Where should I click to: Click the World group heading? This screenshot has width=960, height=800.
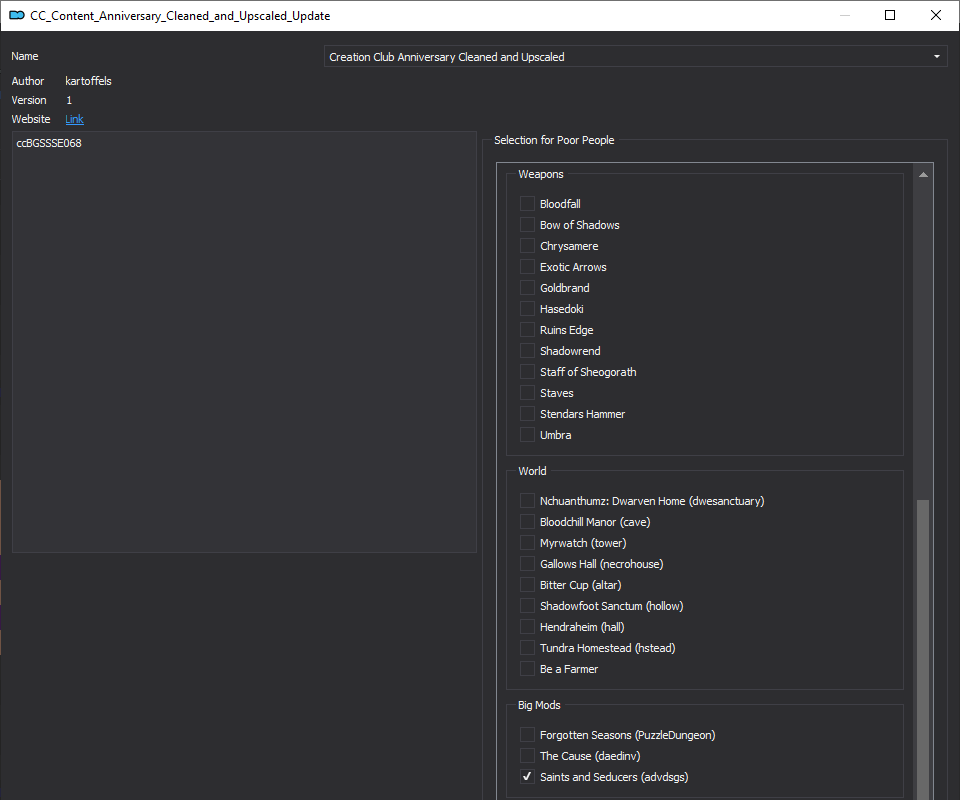point(532,471)
